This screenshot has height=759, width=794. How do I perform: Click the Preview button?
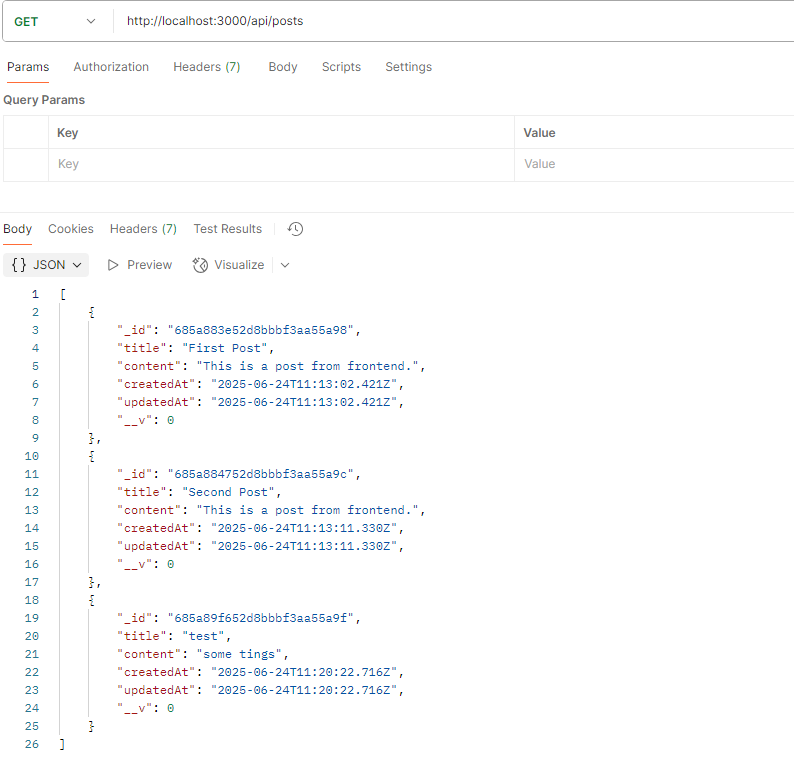tap(139, 265)
